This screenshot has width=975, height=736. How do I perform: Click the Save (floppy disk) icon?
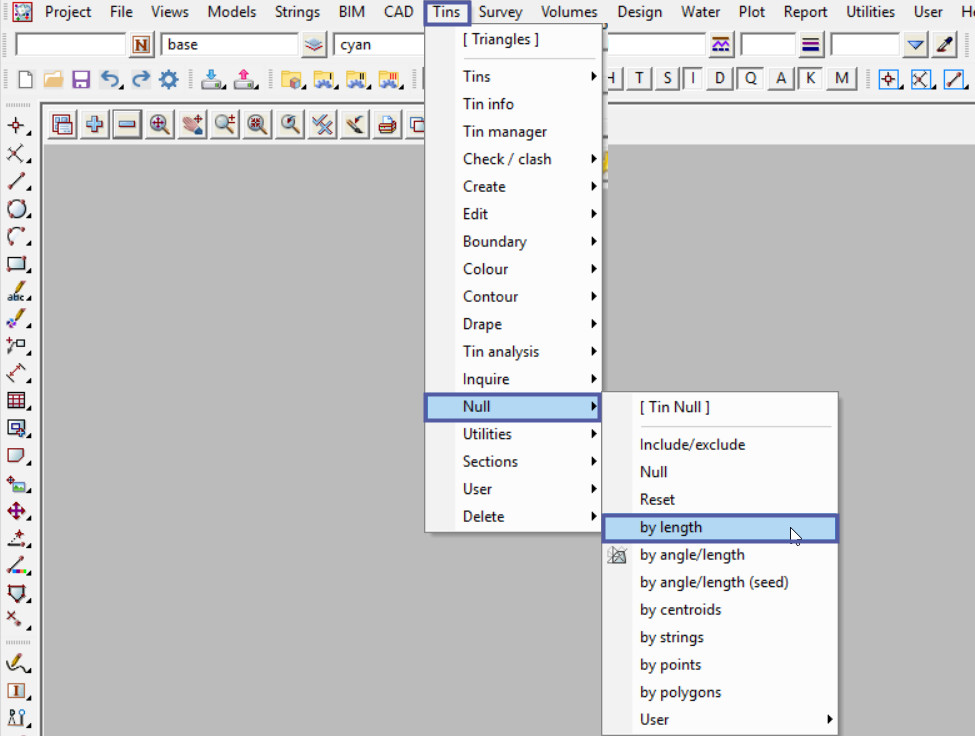[x=81, y=80]
